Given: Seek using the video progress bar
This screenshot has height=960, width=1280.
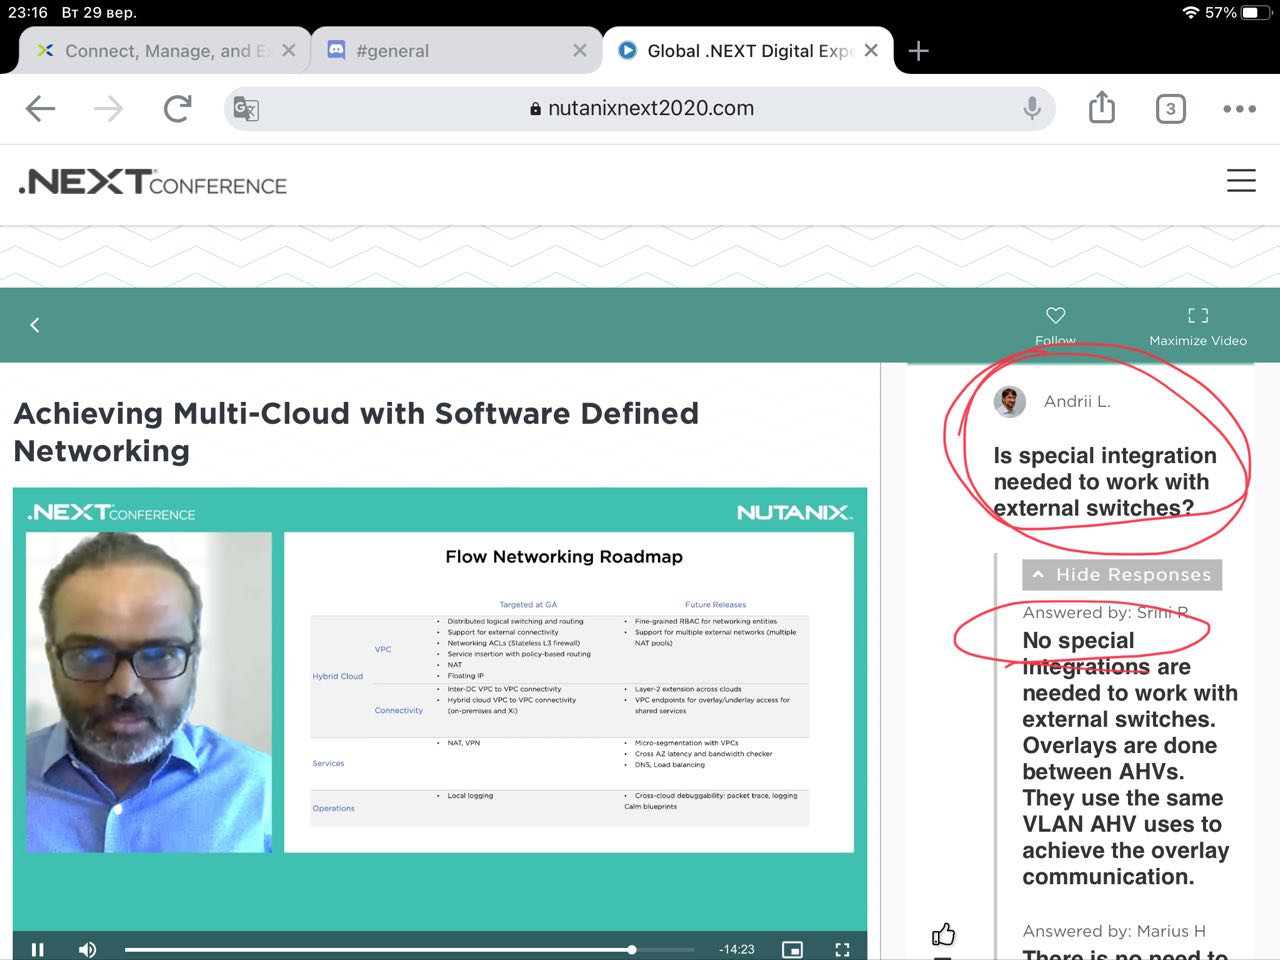Looking at the screenshot, I should [x=409, y=949].
